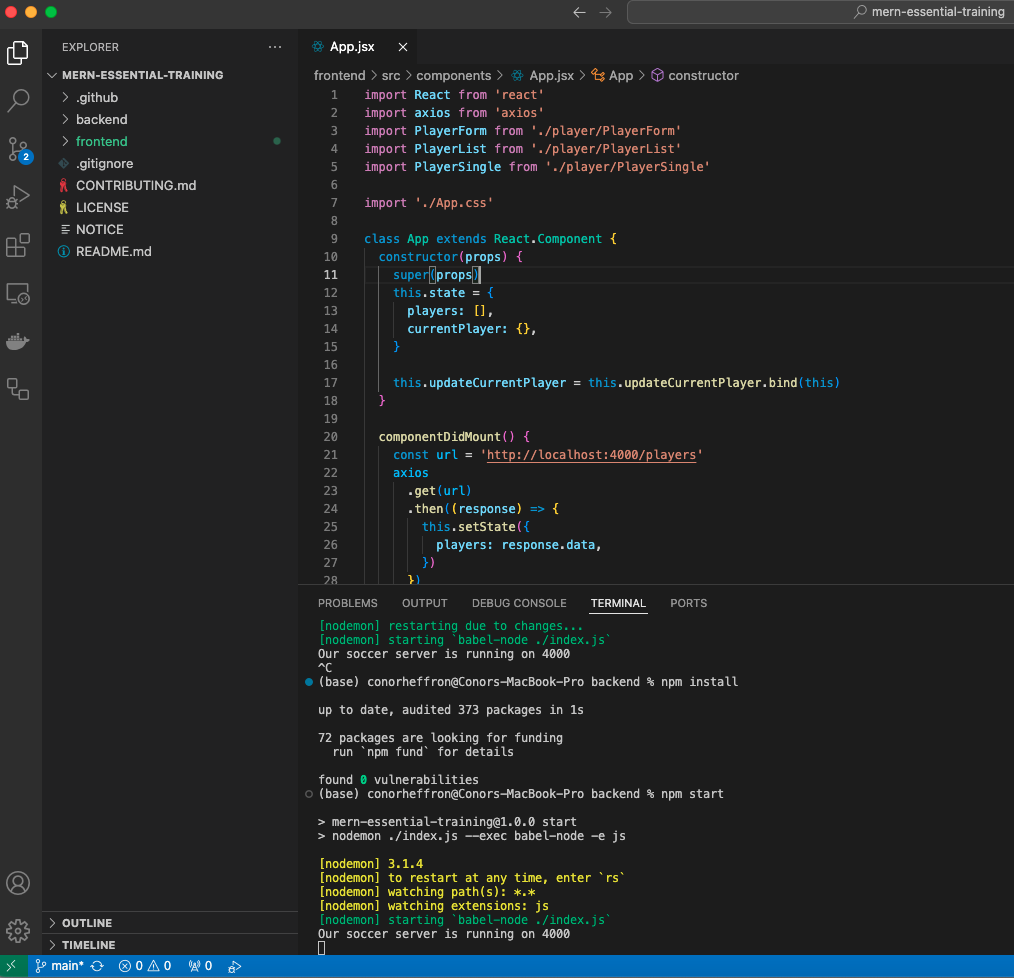The height and width of the screenshot is (978, 1014).
Task: Expand the backend folder
Action: click(x=101, y=119)
